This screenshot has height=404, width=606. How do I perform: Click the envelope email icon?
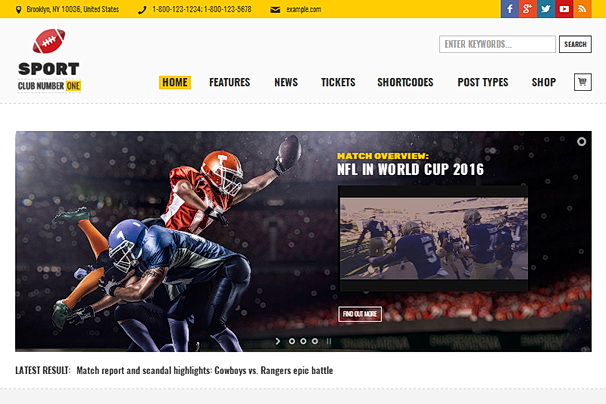[275, 10]
